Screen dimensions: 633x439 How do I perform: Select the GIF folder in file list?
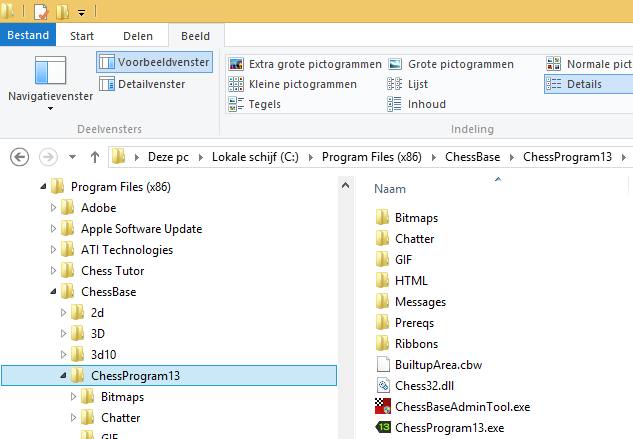[x=394, y=260]
